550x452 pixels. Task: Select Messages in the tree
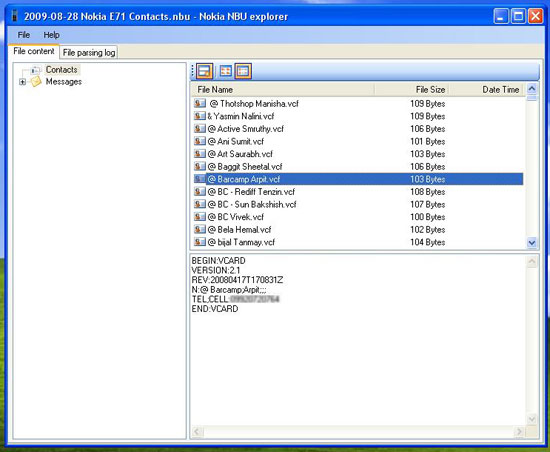tap(64, 82)
